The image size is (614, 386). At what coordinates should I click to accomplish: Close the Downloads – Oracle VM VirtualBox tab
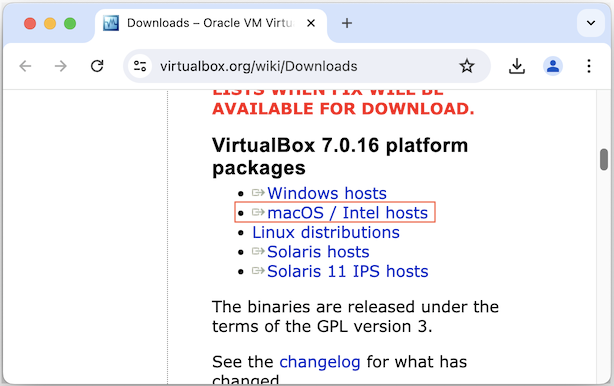click(311, 23)
